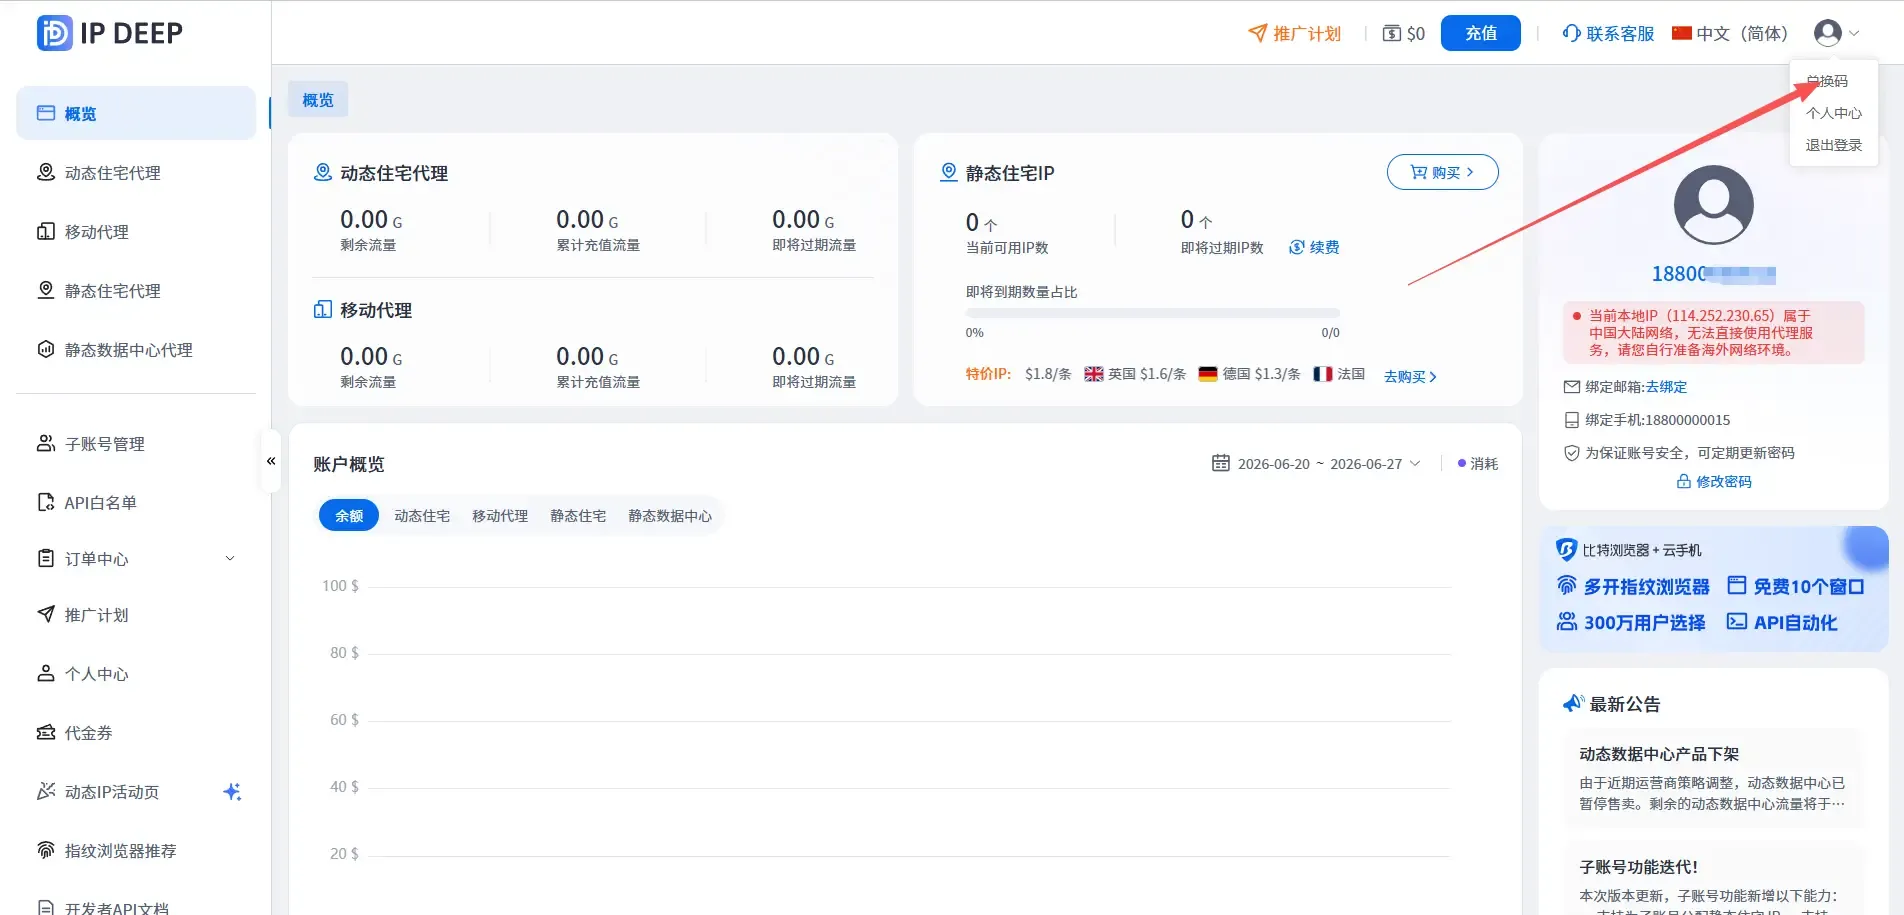Click the mail icon beside 绑定邮箱

tap(1572, 387)
